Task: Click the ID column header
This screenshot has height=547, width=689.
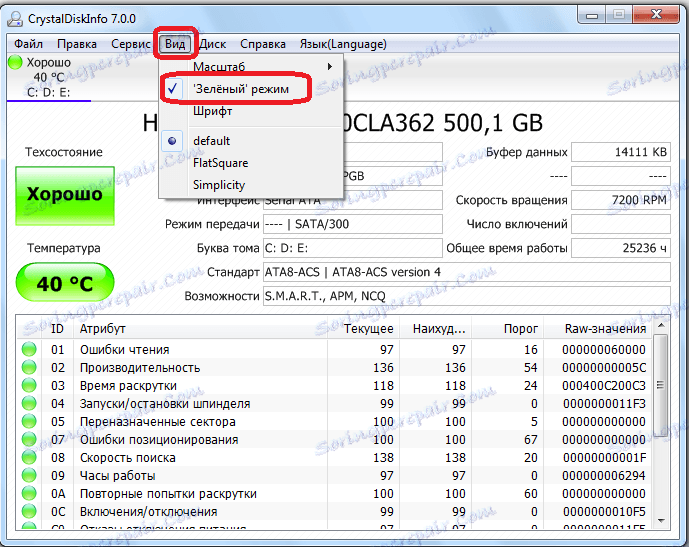Action: [x=57, y=329]
